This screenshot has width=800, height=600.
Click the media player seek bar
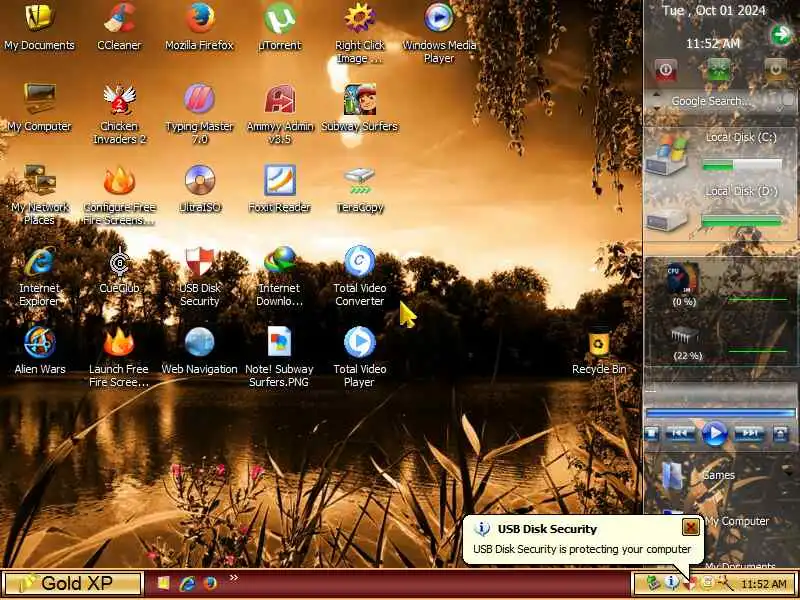pos(720,413)
